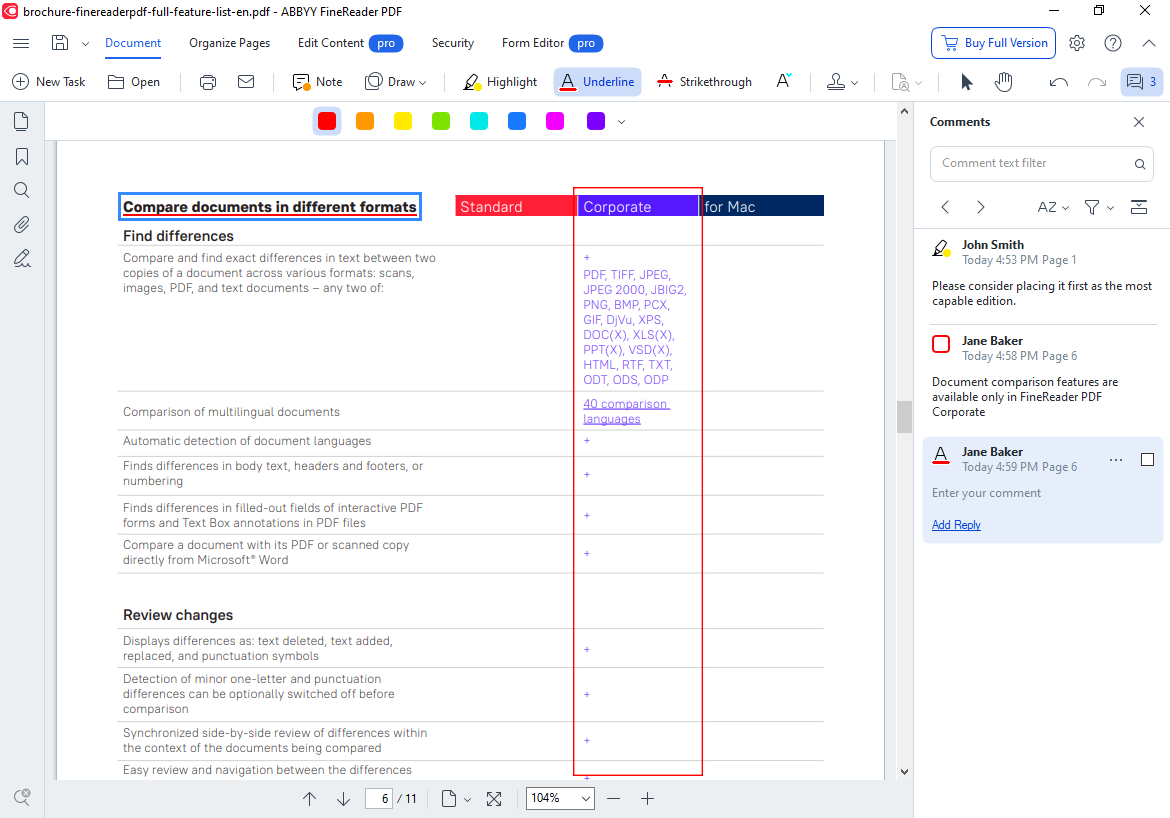Viewport: 1170px width, 818px height.
Task: Click the page number input box
Action: click(x=379, y=799)
